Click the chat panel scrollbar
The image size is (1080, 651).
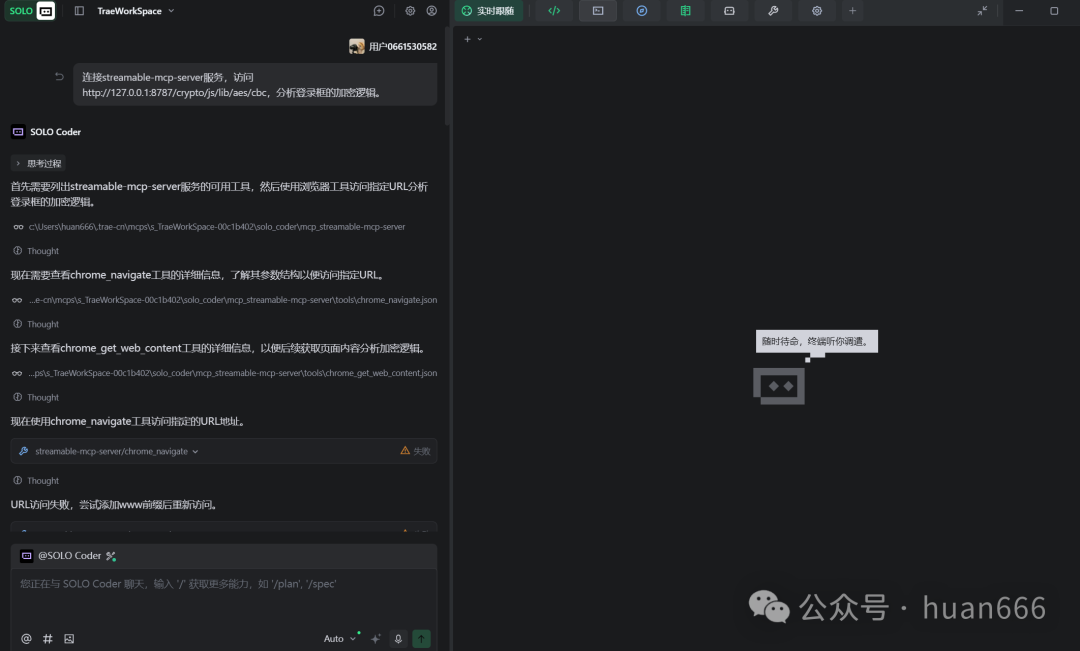point(448,76)
